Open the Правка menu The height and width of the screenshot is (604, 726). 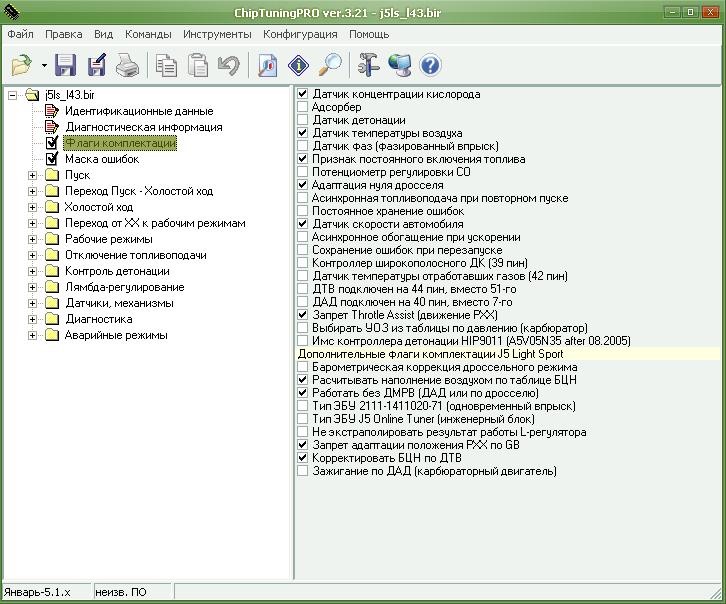point(63,34)
